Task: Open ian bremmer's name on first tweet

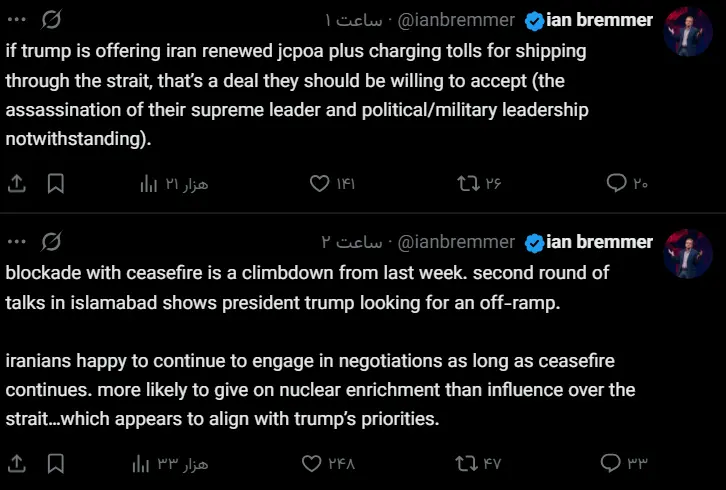Action: [600, 20]
